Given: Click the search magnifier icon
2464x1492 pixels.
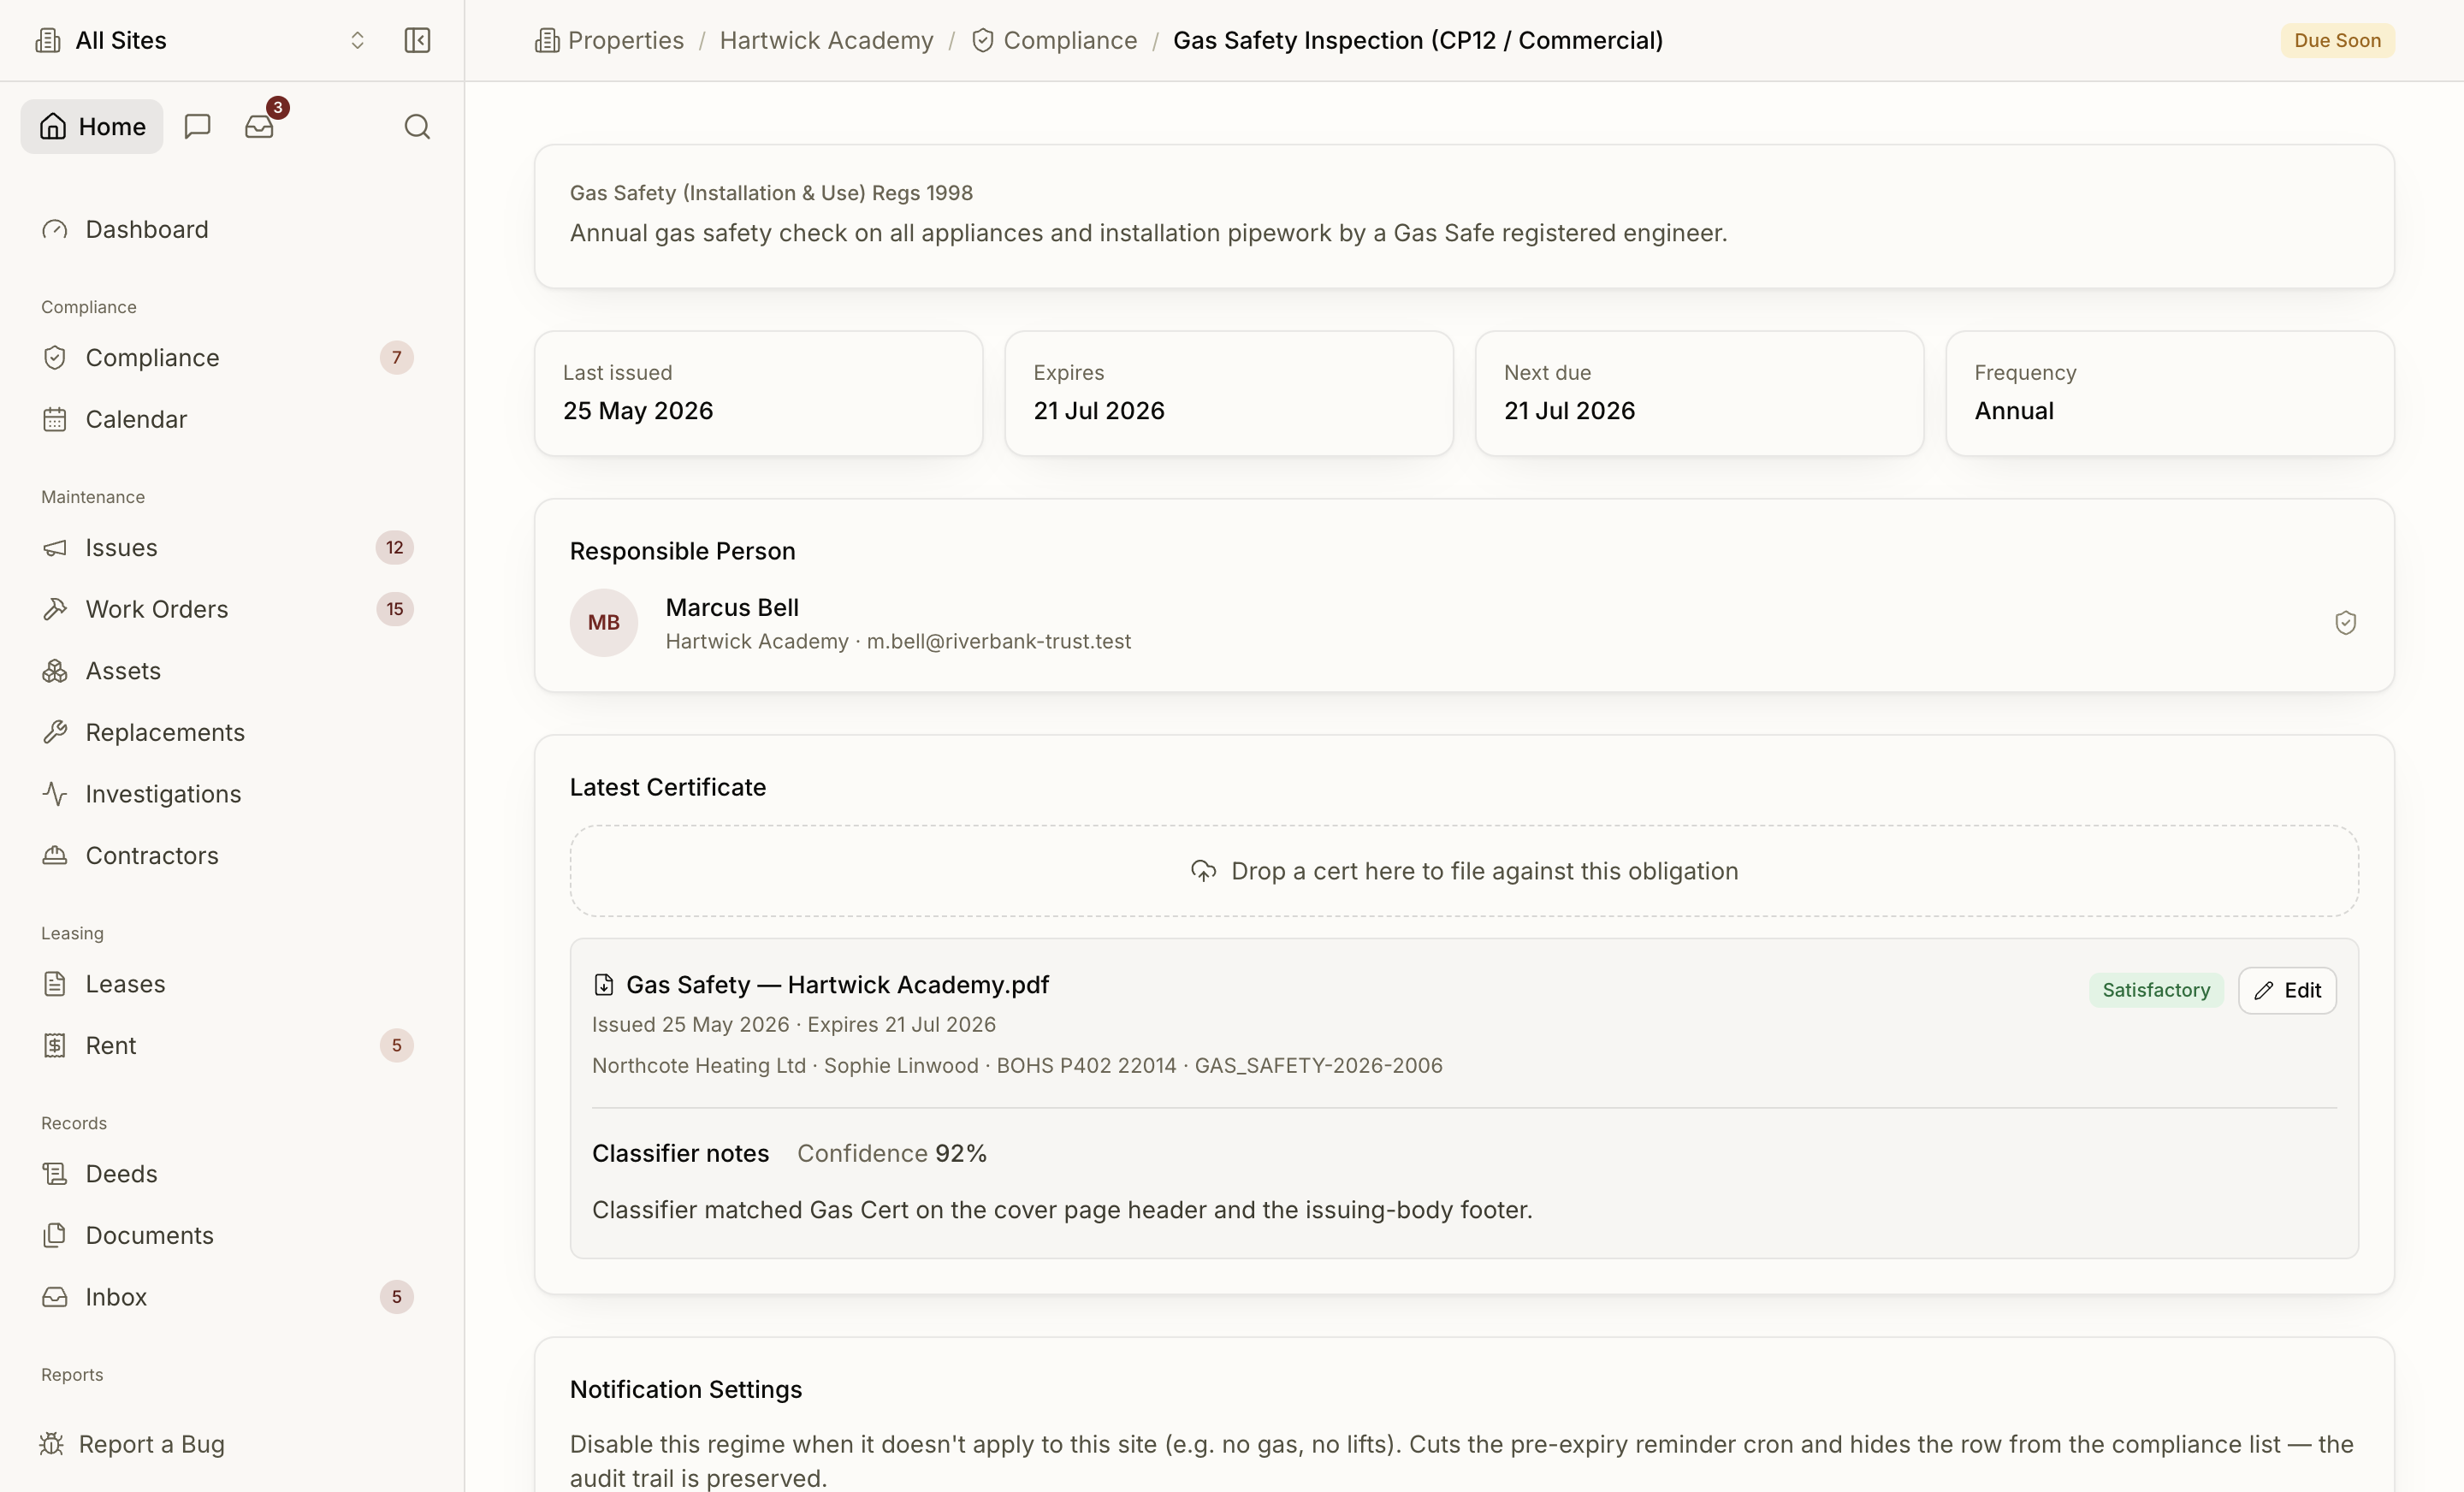Looking at the screenshot, I should (417, 126).
